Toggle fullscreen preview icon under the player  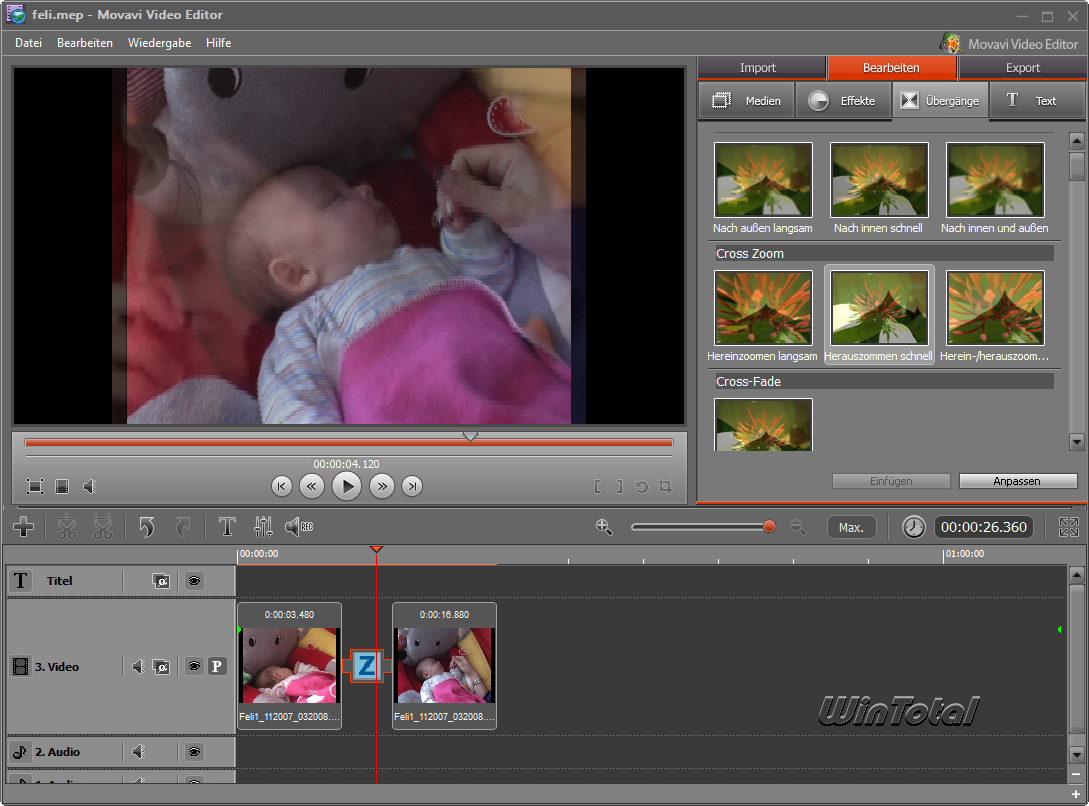(35, 486)
